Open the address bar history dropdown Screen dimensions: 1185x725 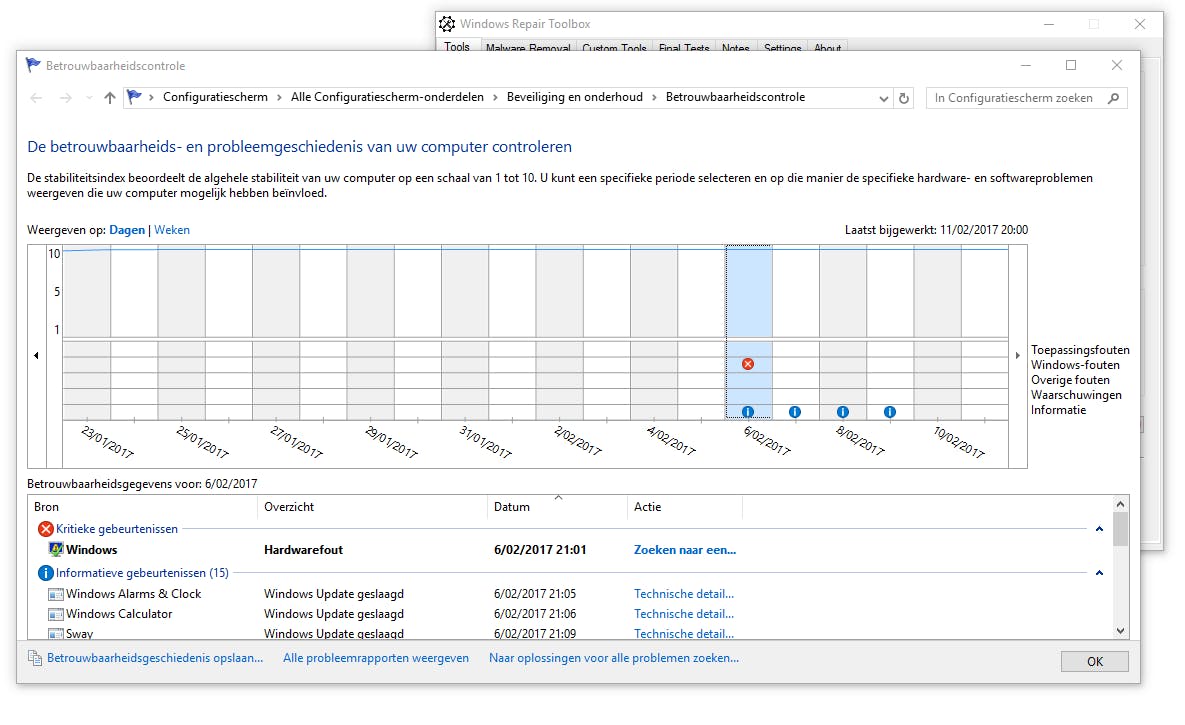coord(883,98)
